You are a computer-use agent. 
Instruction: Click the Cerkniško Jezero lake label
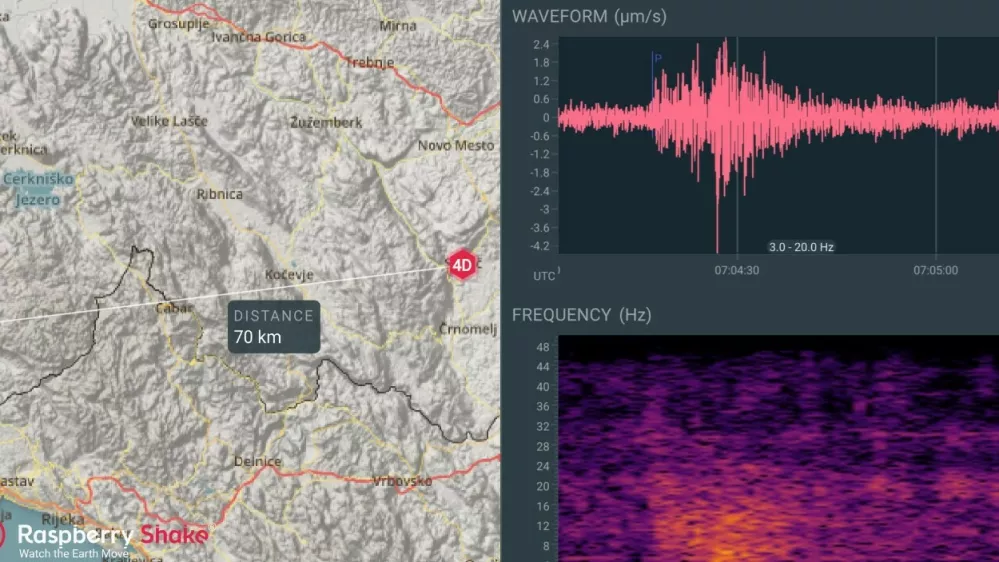coord(32,189)
